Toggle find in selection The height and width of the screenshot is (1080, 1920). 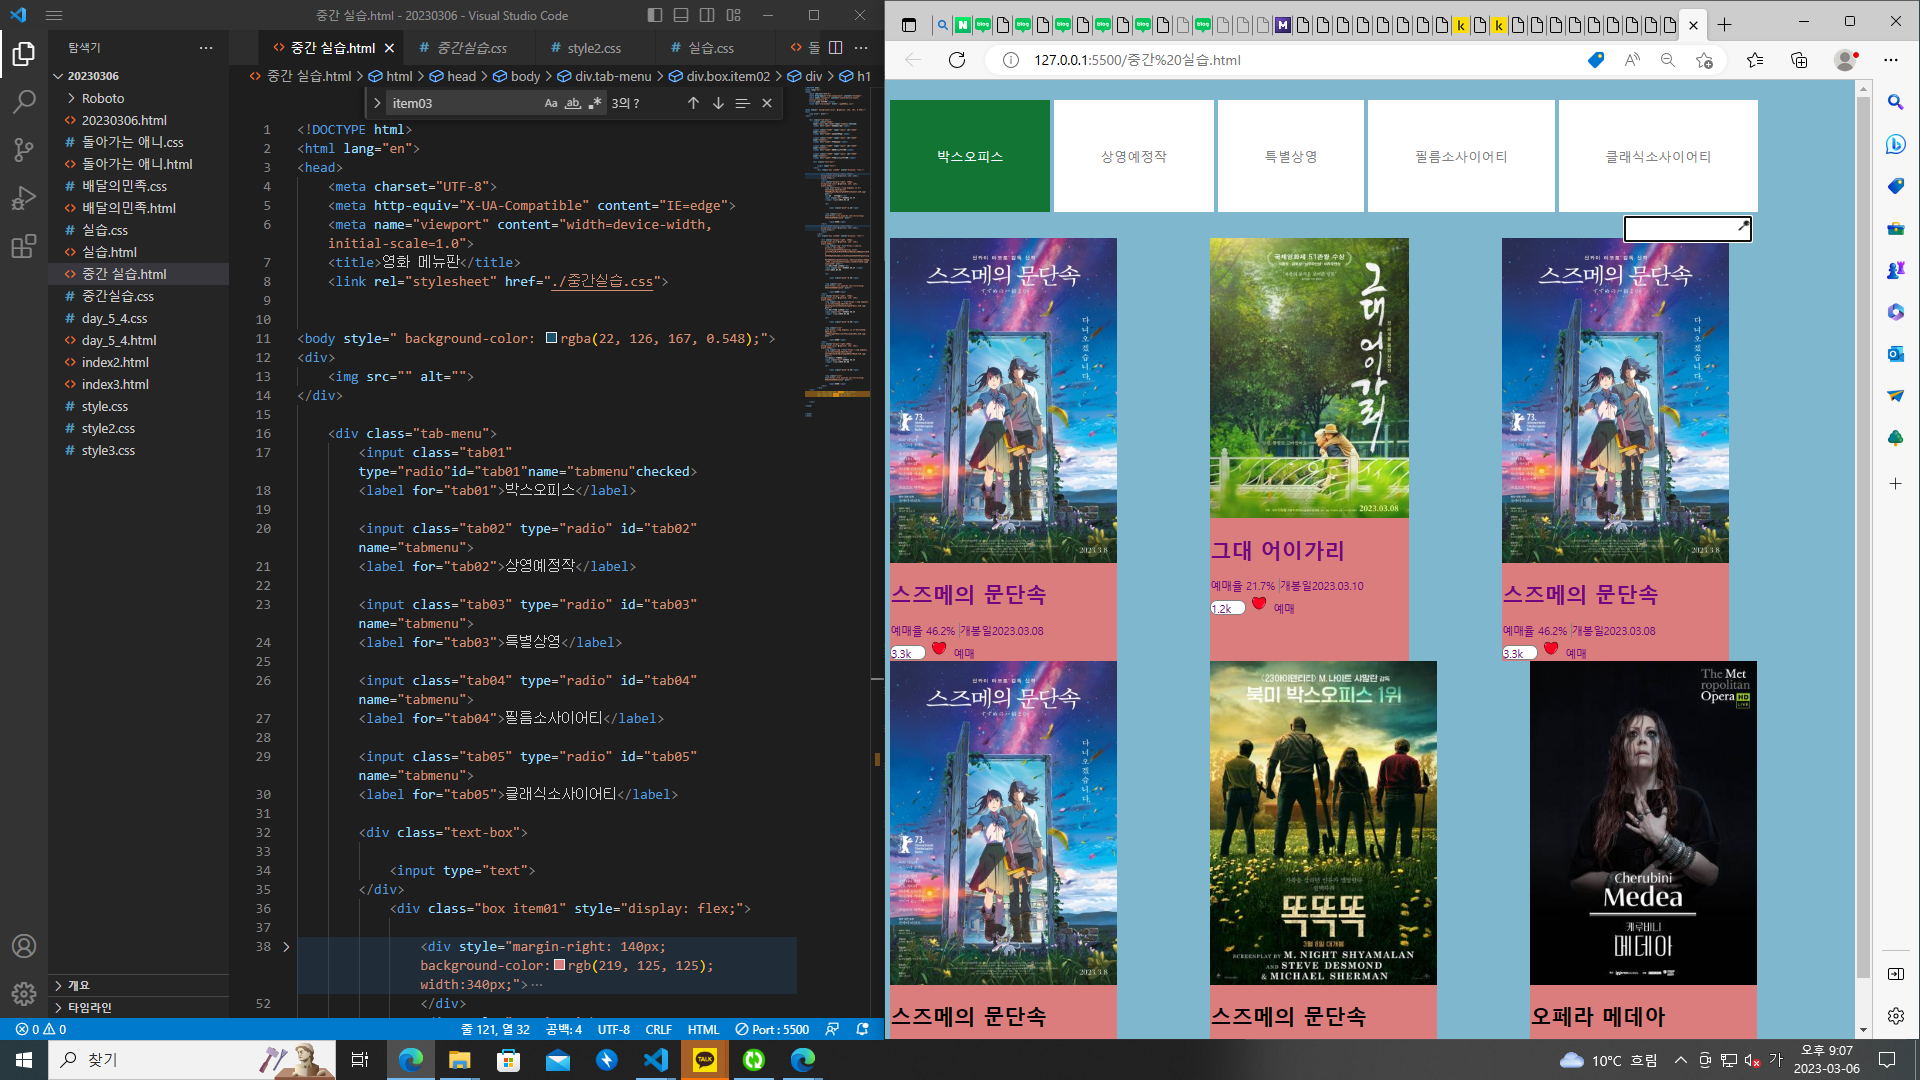742,103
